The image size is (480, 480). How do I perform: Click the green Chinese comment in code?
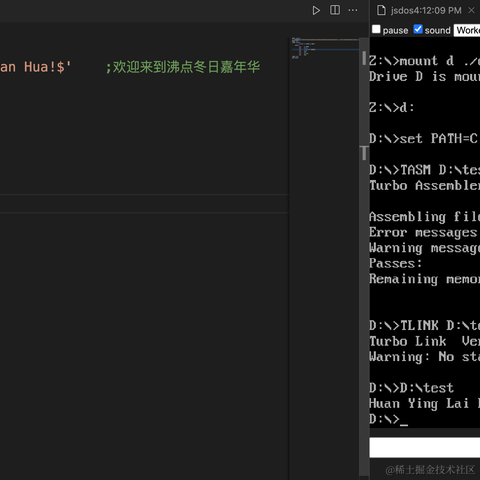point(183,67)
